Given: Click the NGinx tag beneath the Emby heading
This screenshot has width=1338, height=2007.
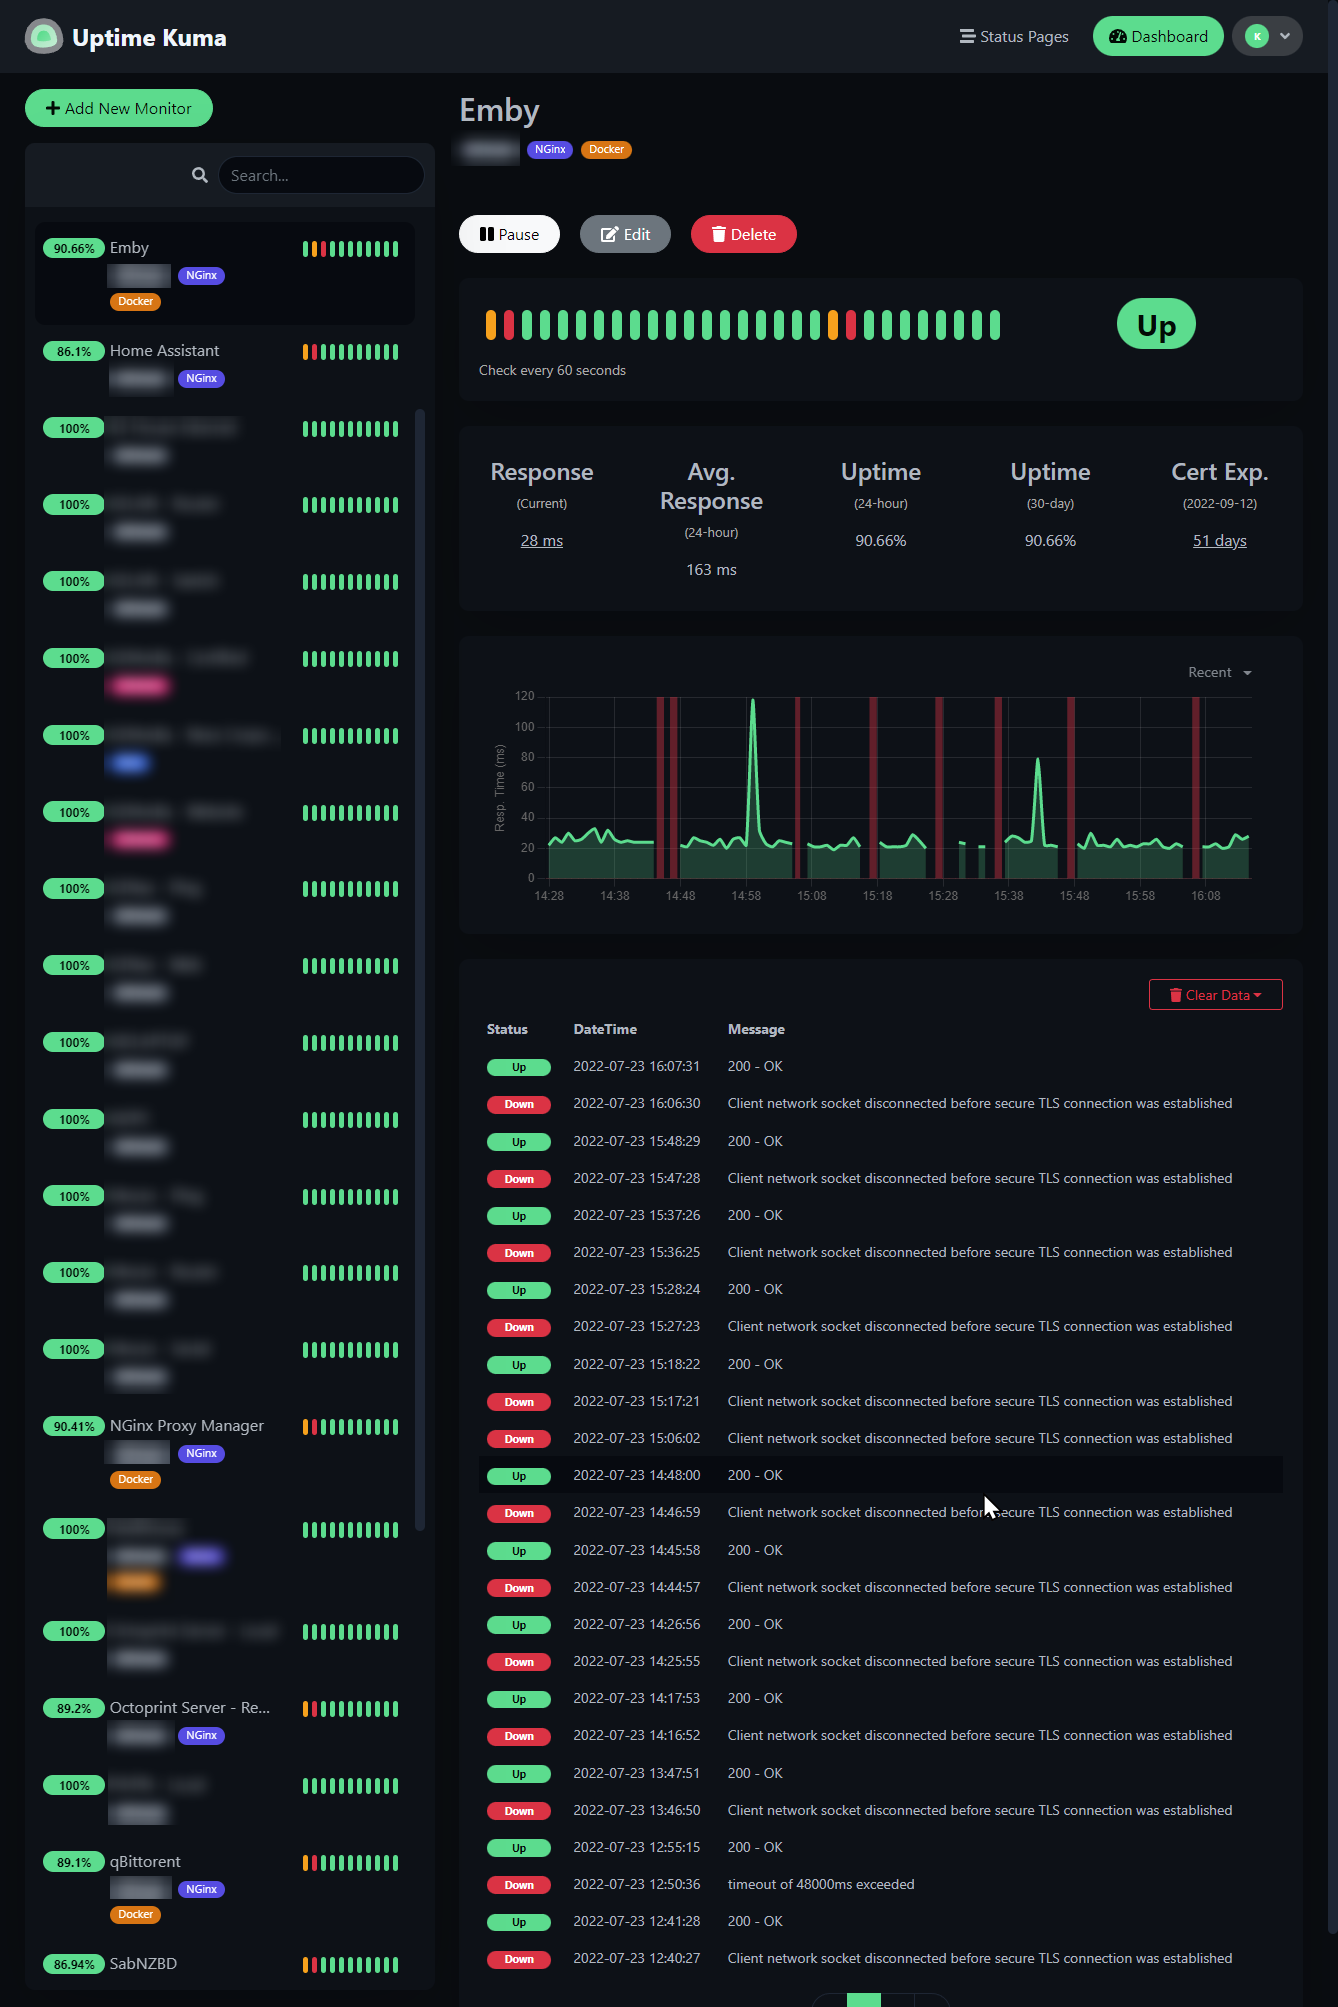Looking at the screenshot, I should pos(550,150).
